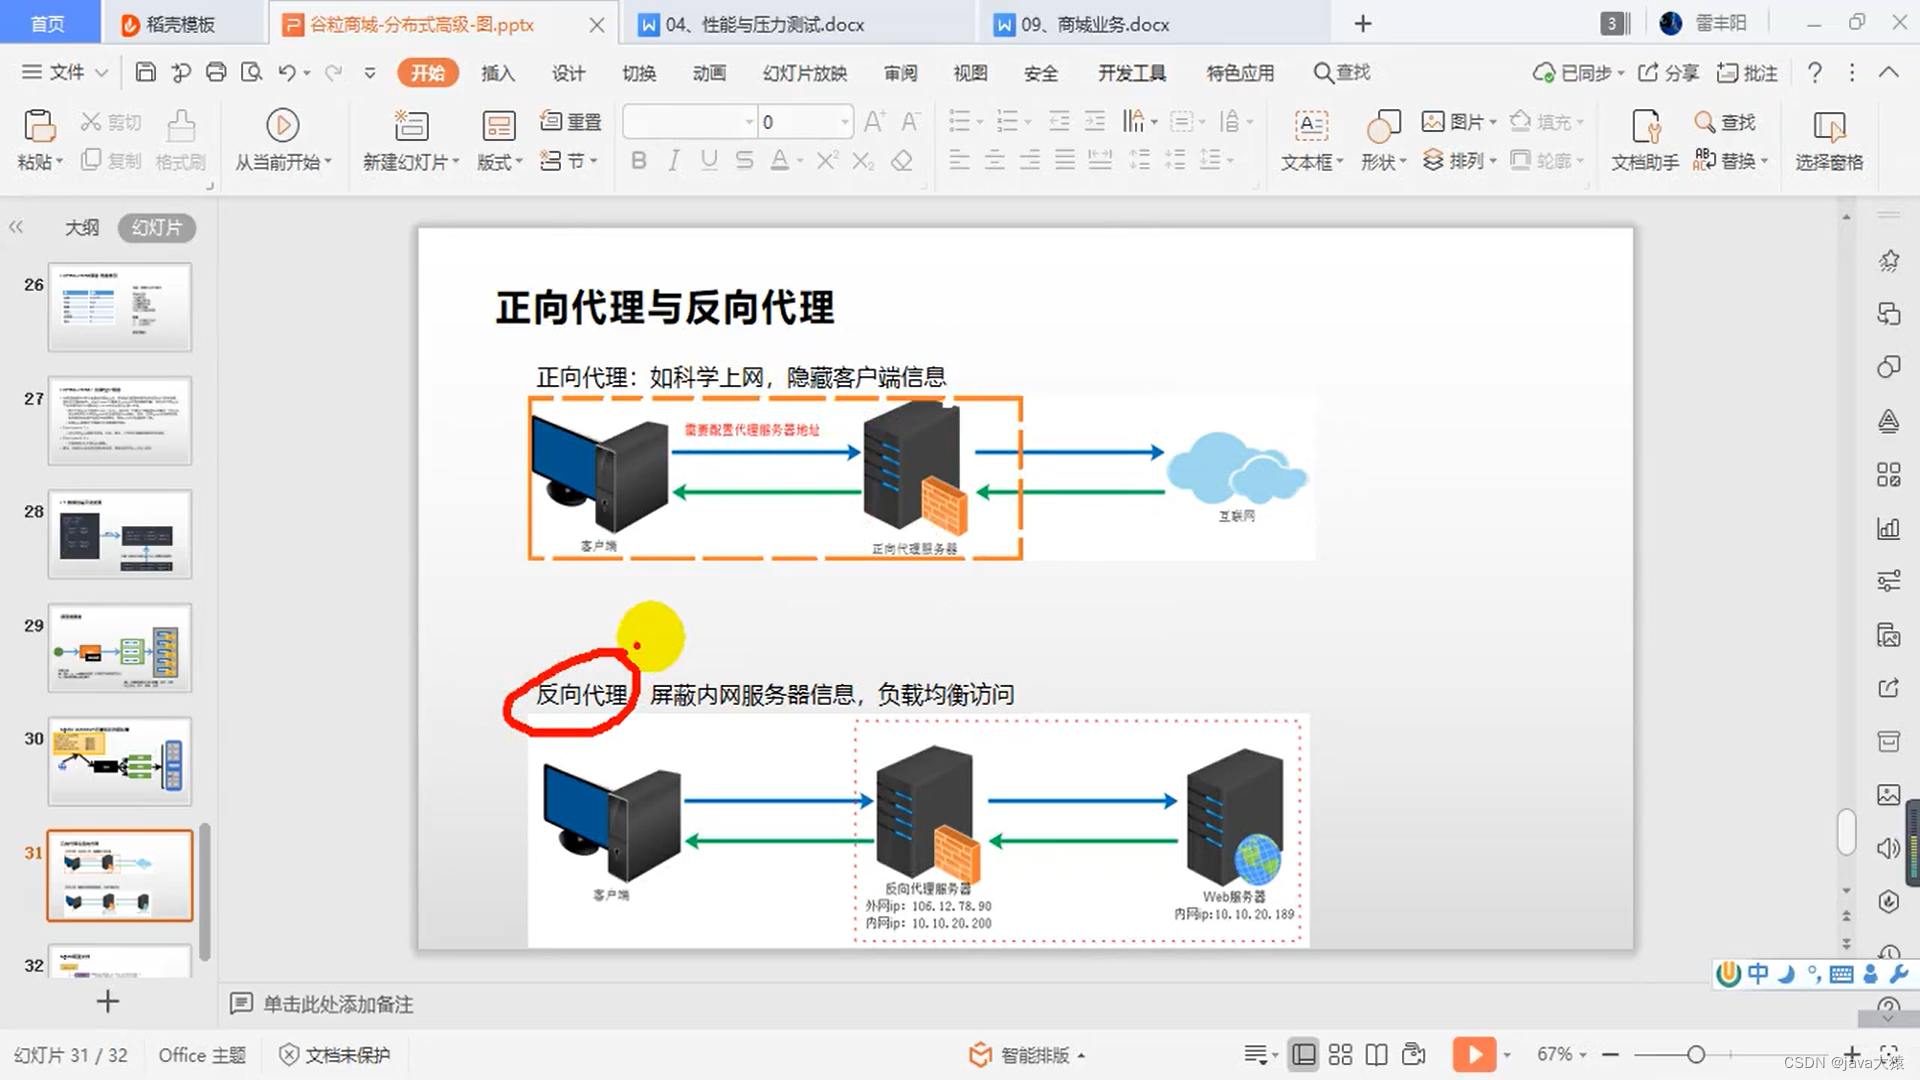Open the Shapes tool icon
The height and width of the screenshot is (1080, 1920).
[x=1383, y=126]
